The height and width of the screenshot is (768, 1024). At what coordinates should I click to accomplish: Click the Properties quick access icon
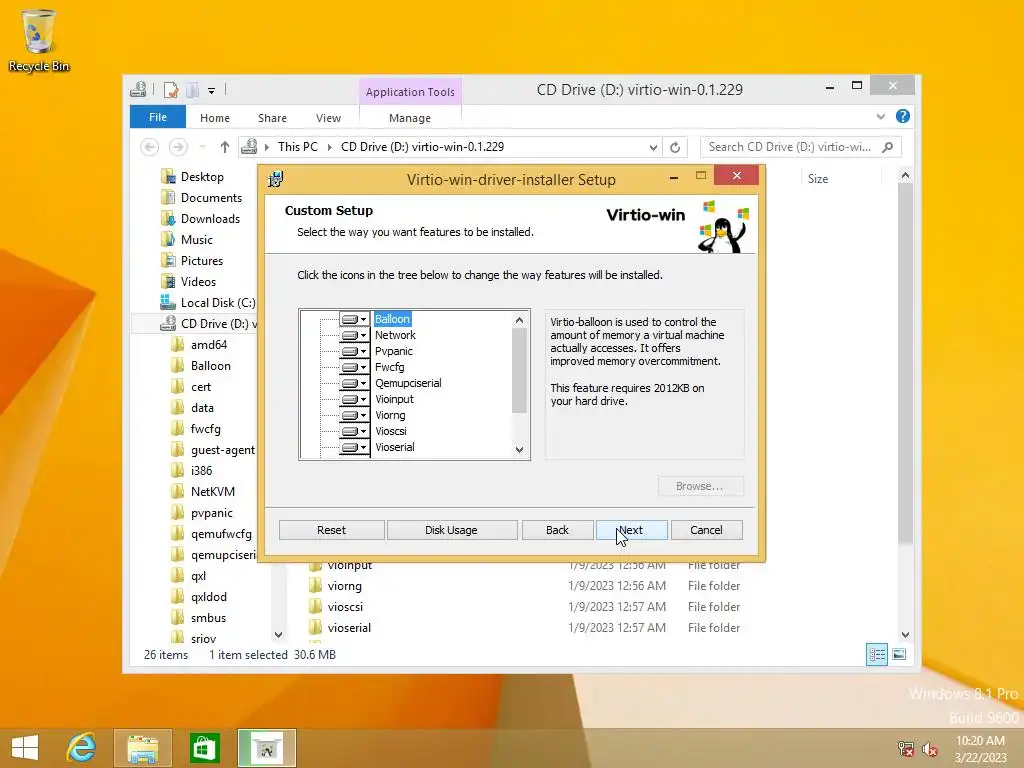pos(171,90)
